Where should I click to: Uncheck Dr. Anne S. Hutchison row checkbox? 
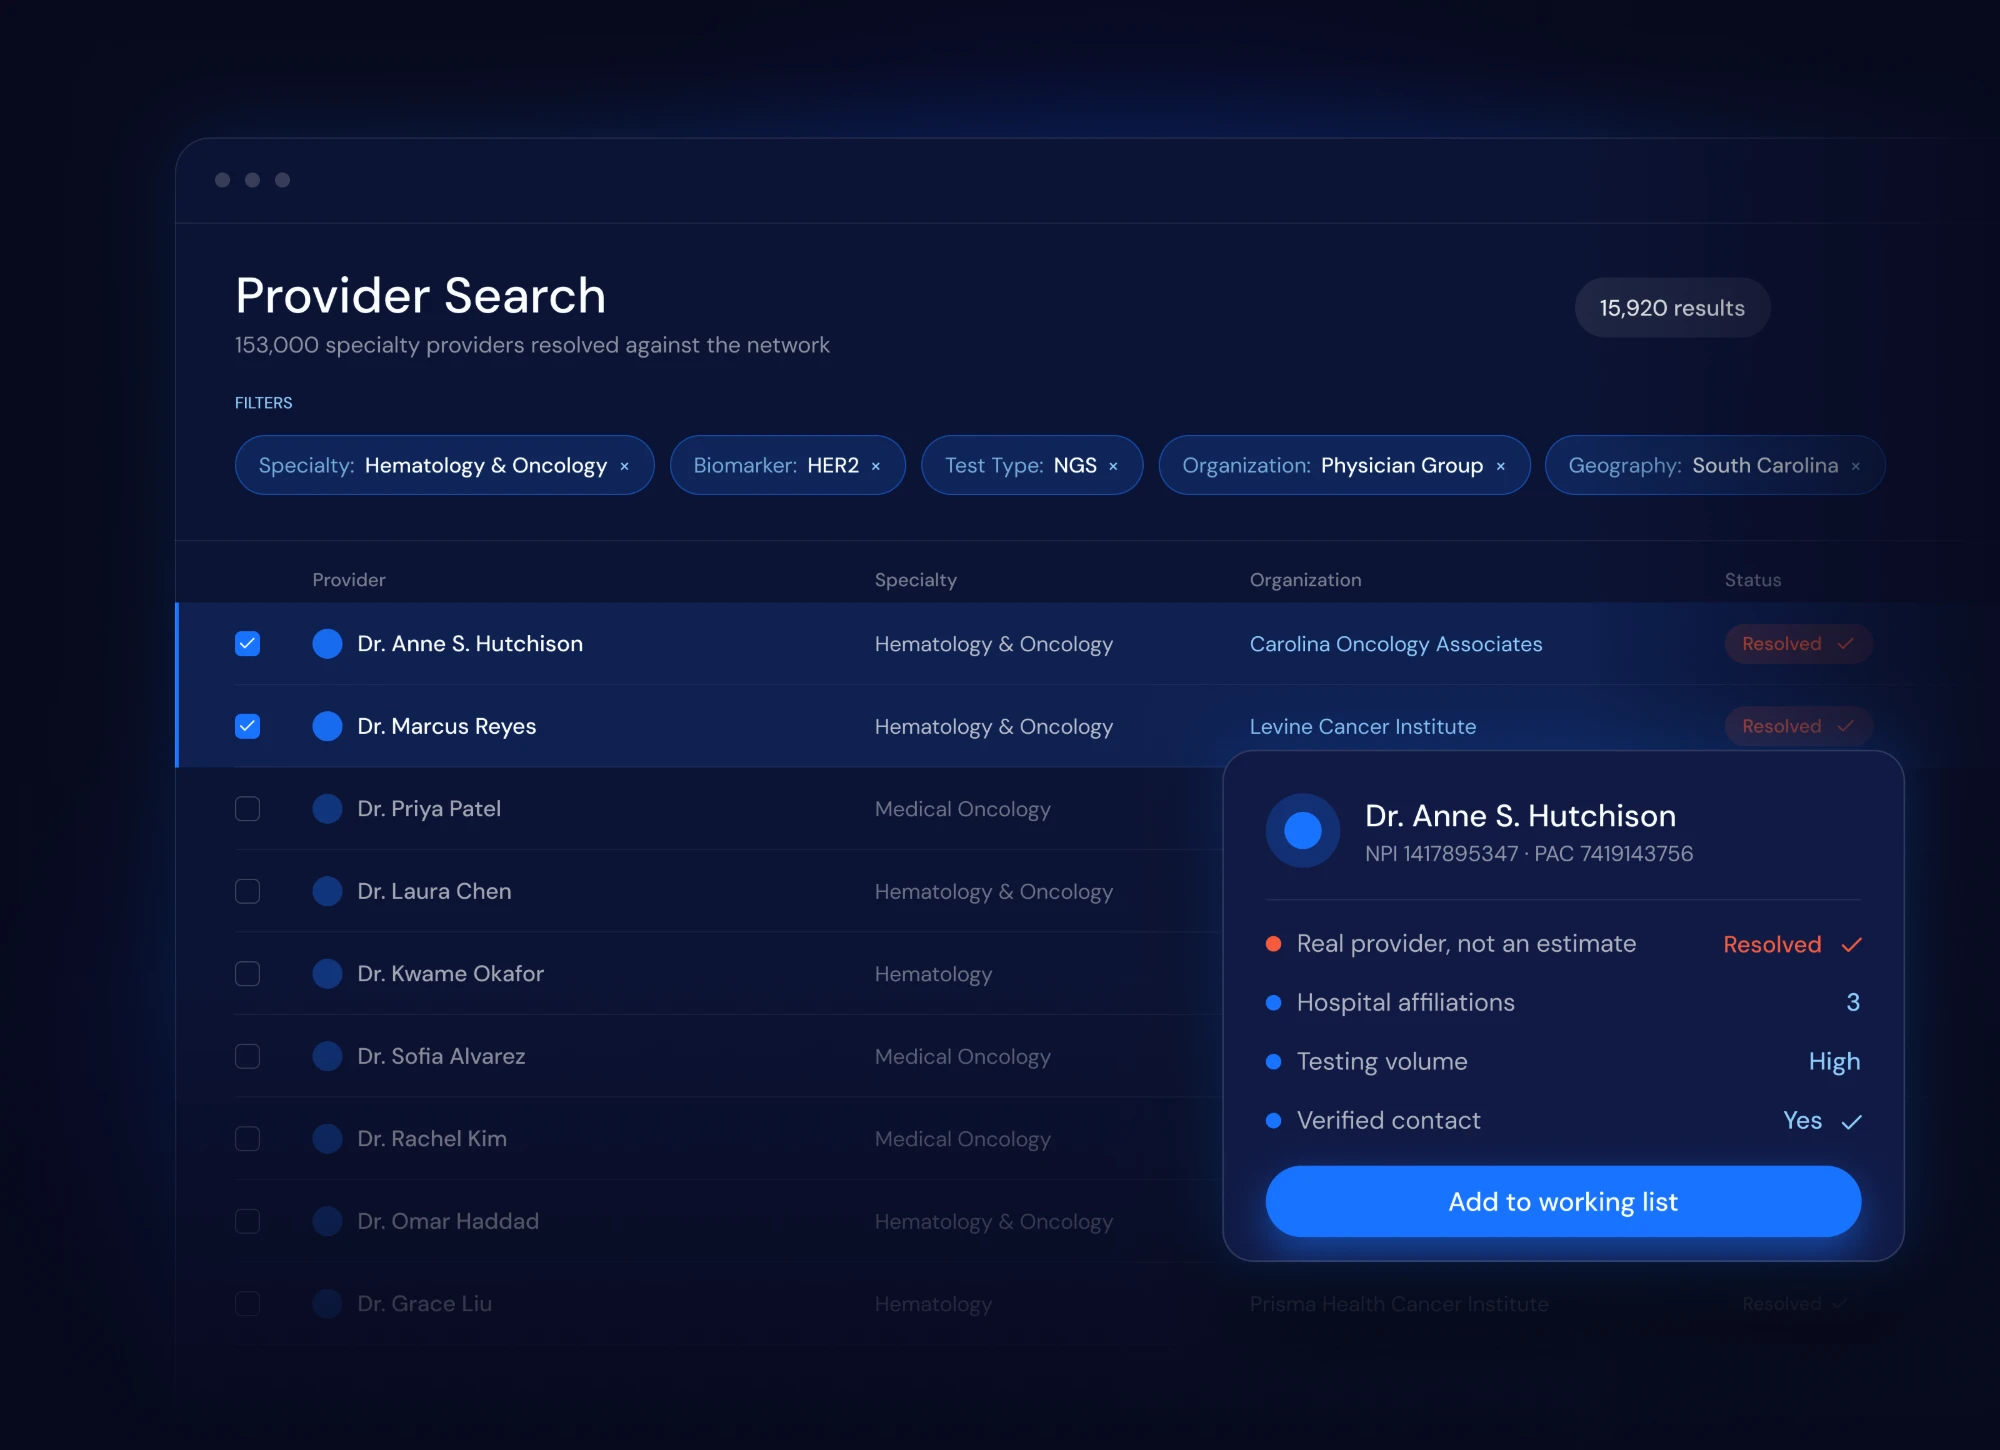pos(247,644)
